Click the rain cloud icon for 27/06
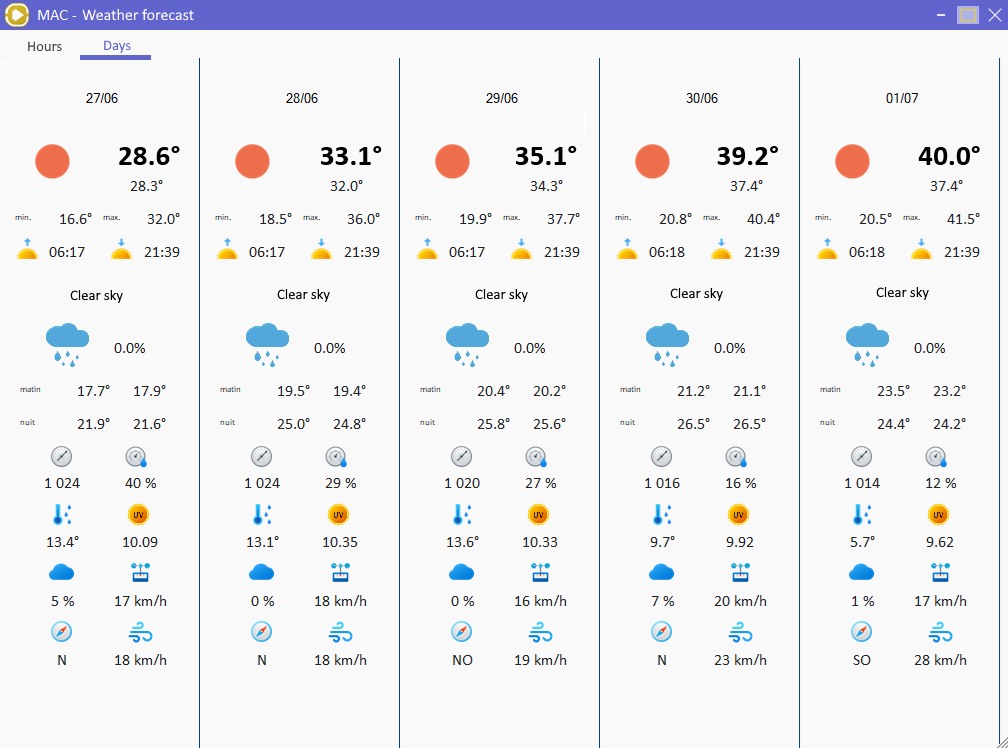 (68, 345)
